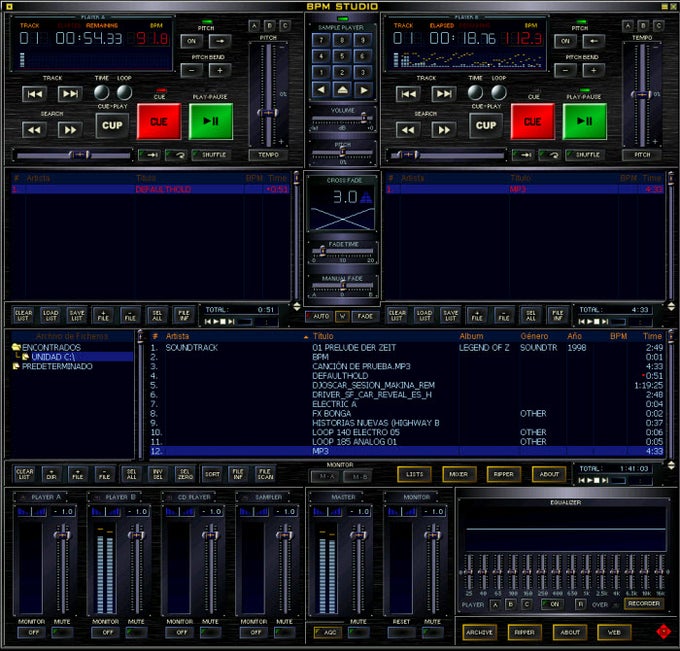
Task: Skip to previous track on Player A
Action: [35, 94]
